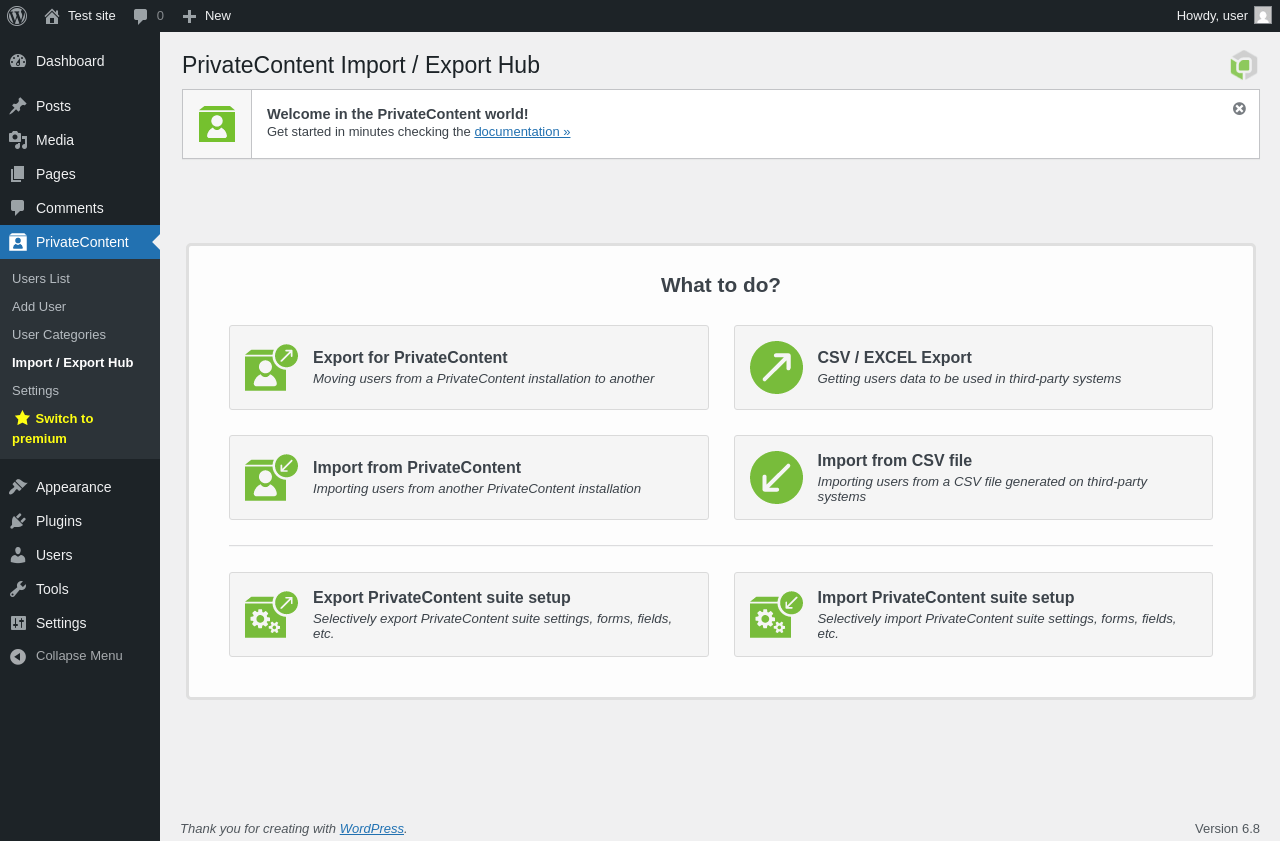The image size is (1280, 841).
Task: Open the Plugins menu in sidebar
Action: click(59, 521)
